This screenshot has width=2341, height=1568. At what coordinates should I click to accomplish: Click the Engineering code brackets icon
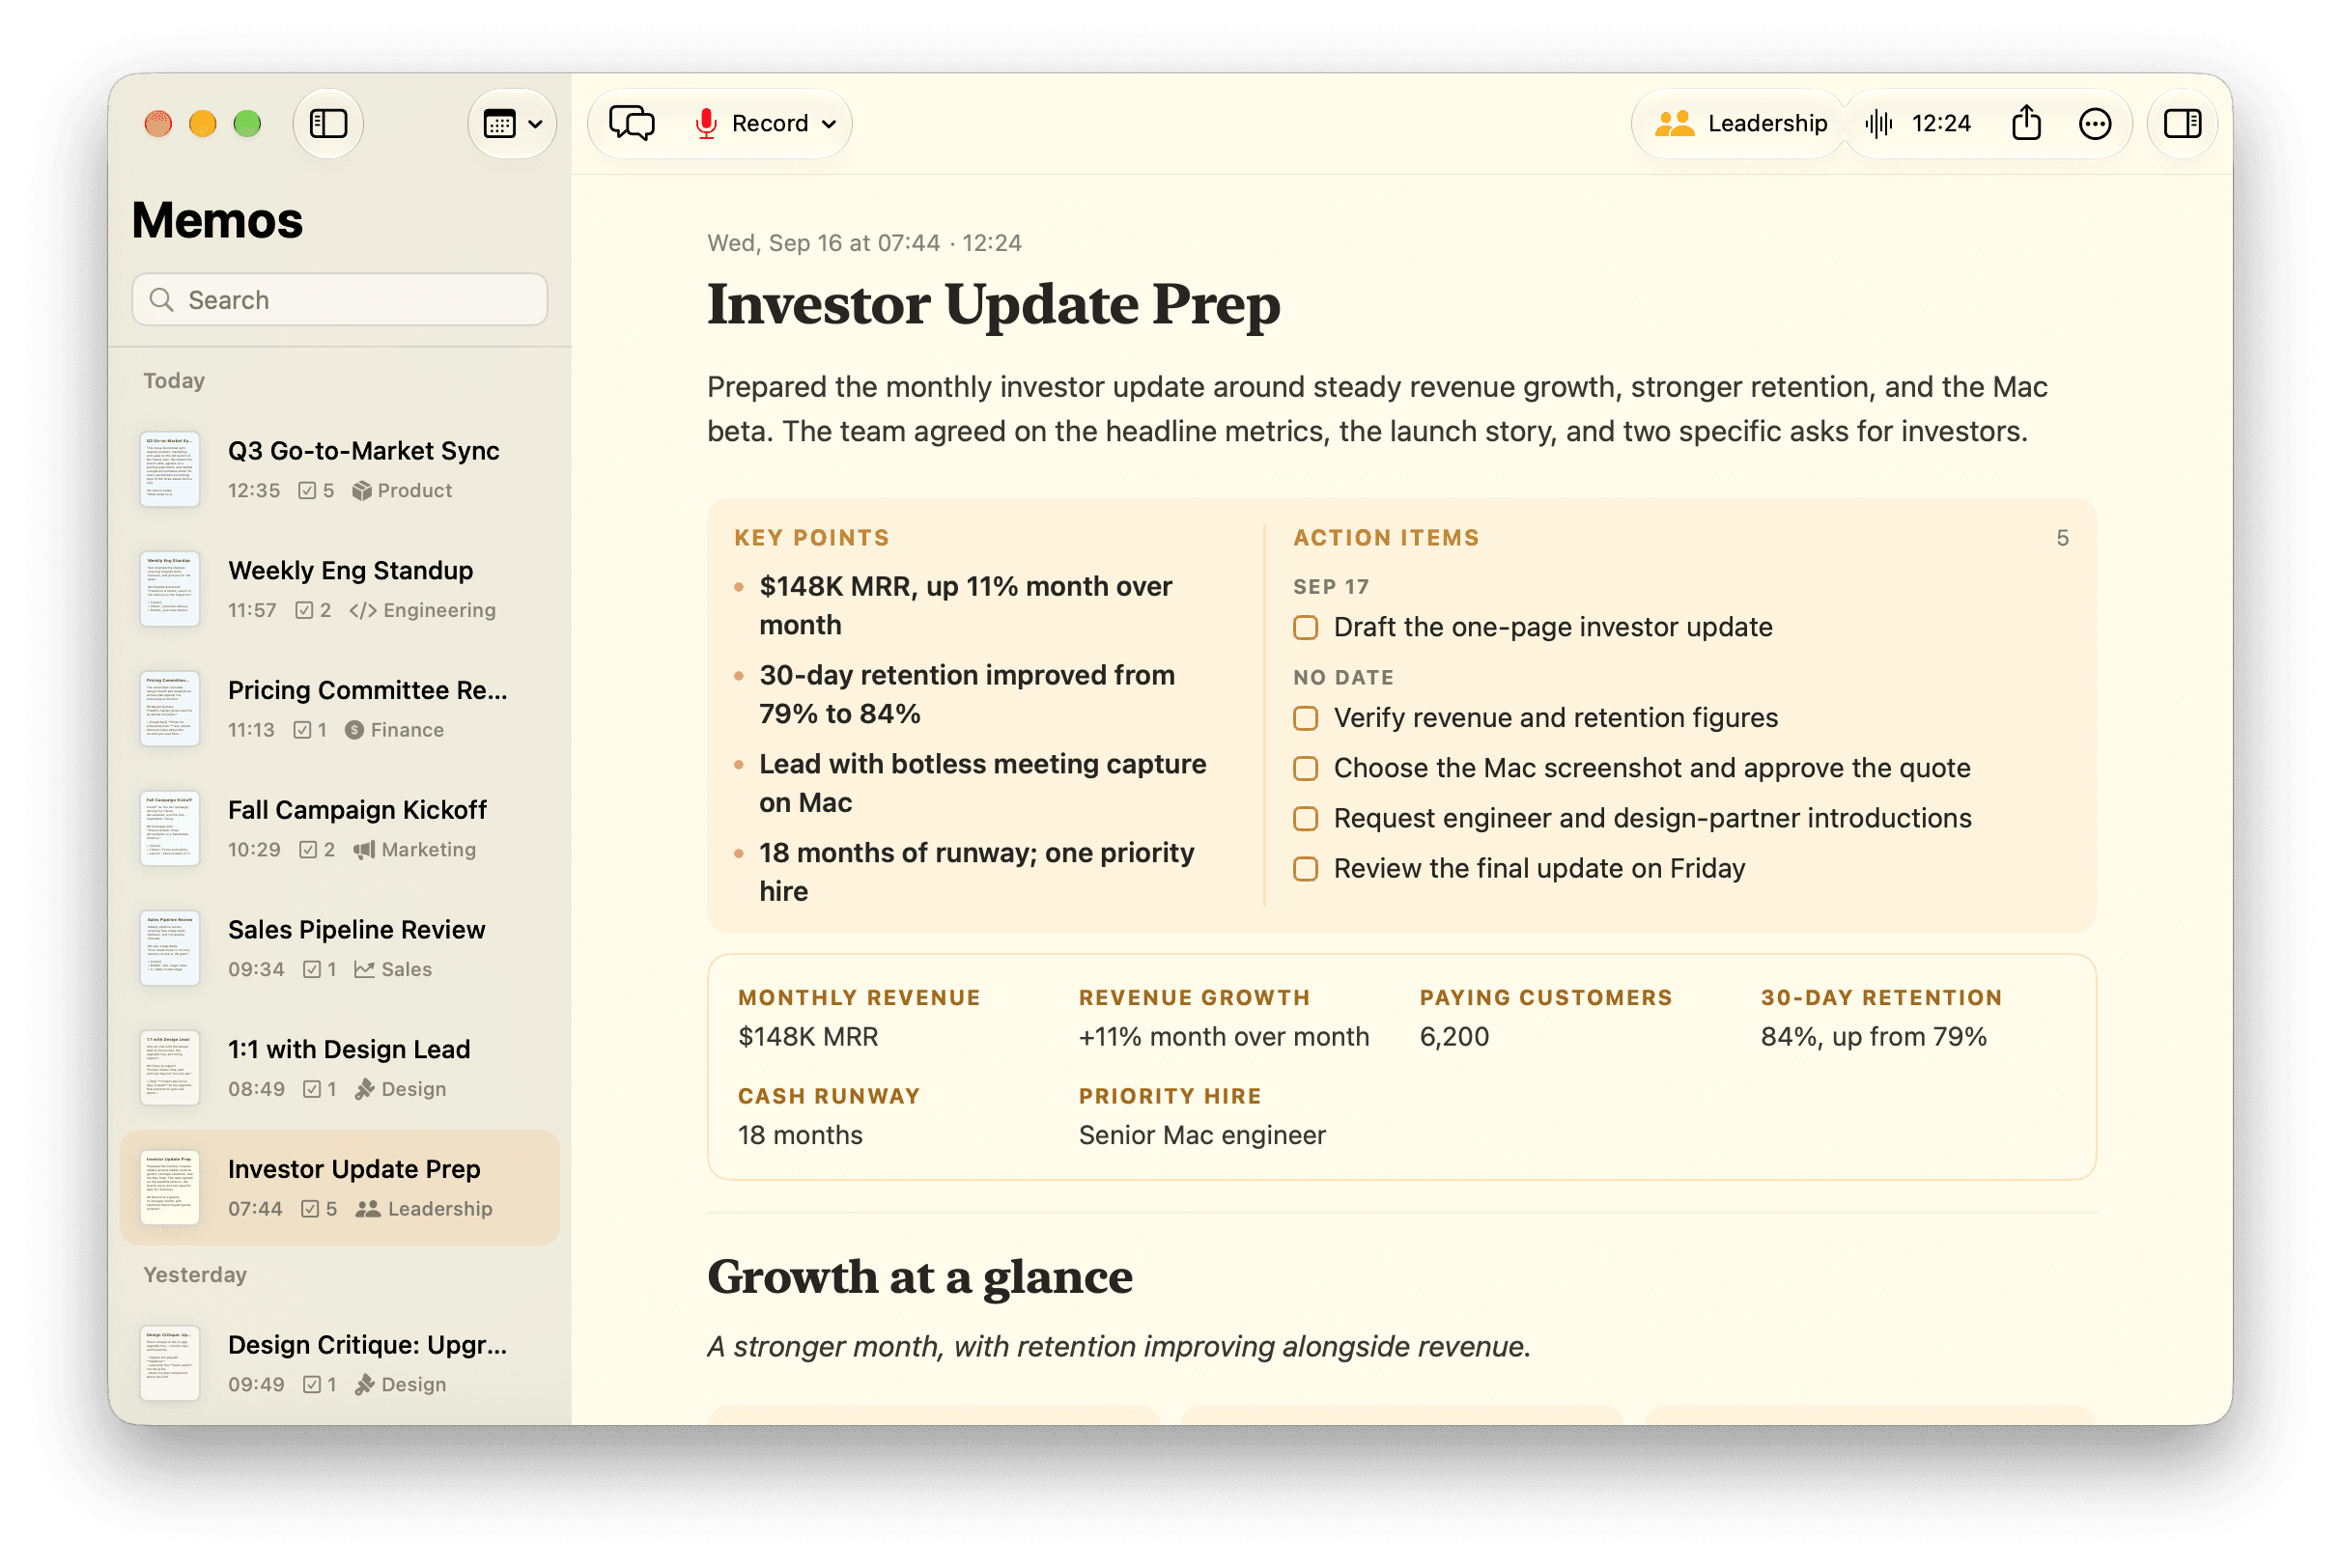point(363,611)
